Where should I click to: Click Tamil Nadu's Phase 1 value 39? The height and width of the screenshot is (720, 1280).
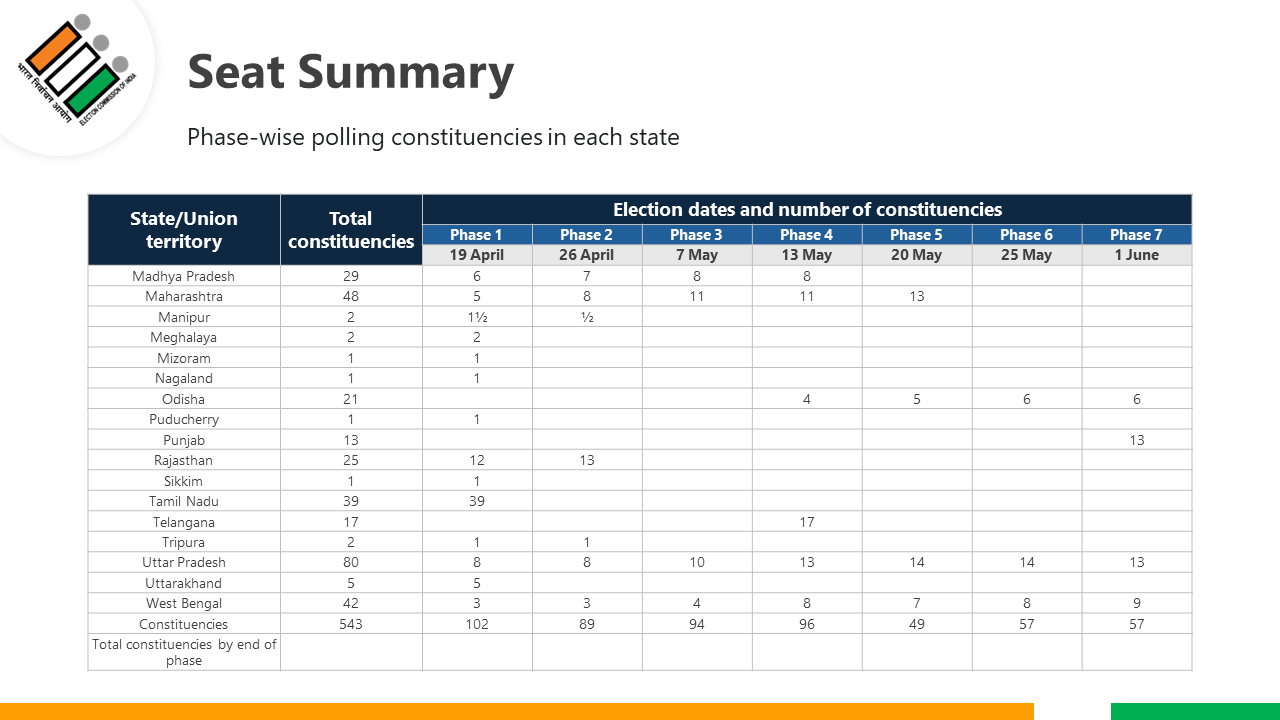tap(477, 501)
